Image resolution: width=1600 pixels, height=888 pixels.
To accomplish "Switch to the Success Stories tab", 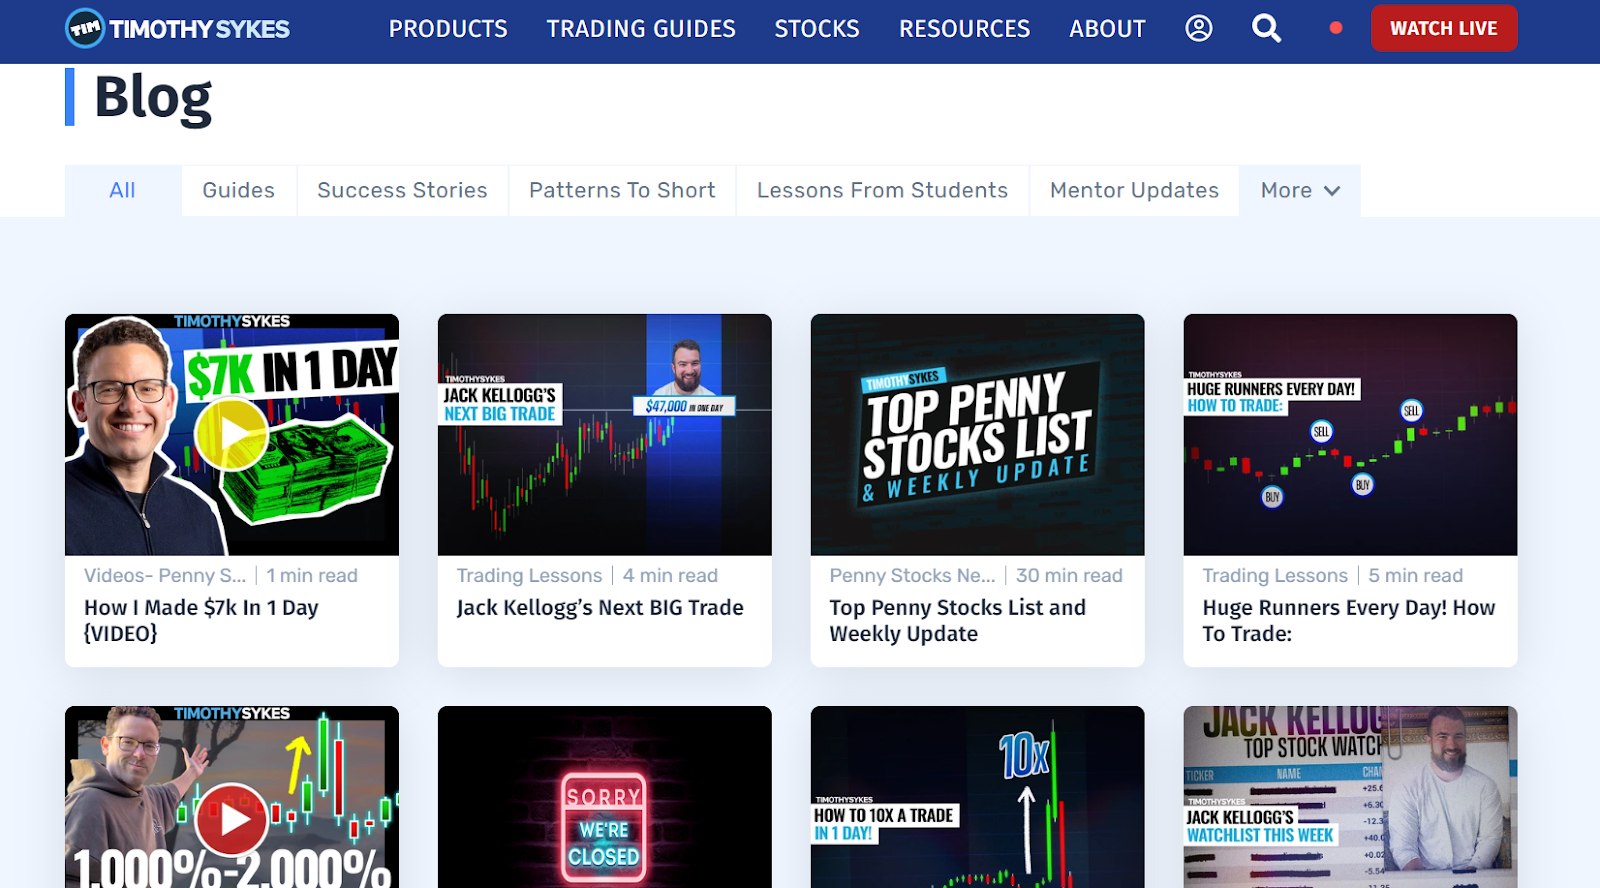I will pyautogui.click(x=402, y=190).
